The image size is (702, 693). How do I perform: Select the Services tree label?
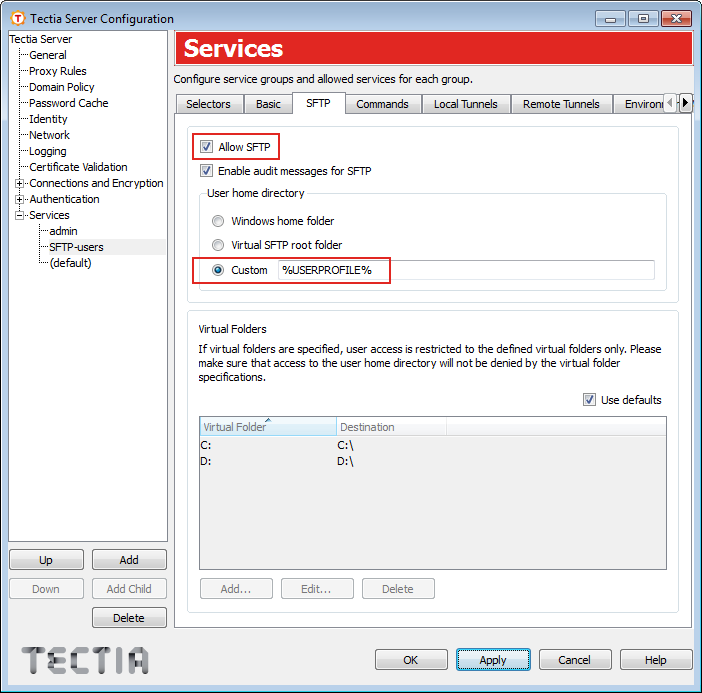pos(49,215)
